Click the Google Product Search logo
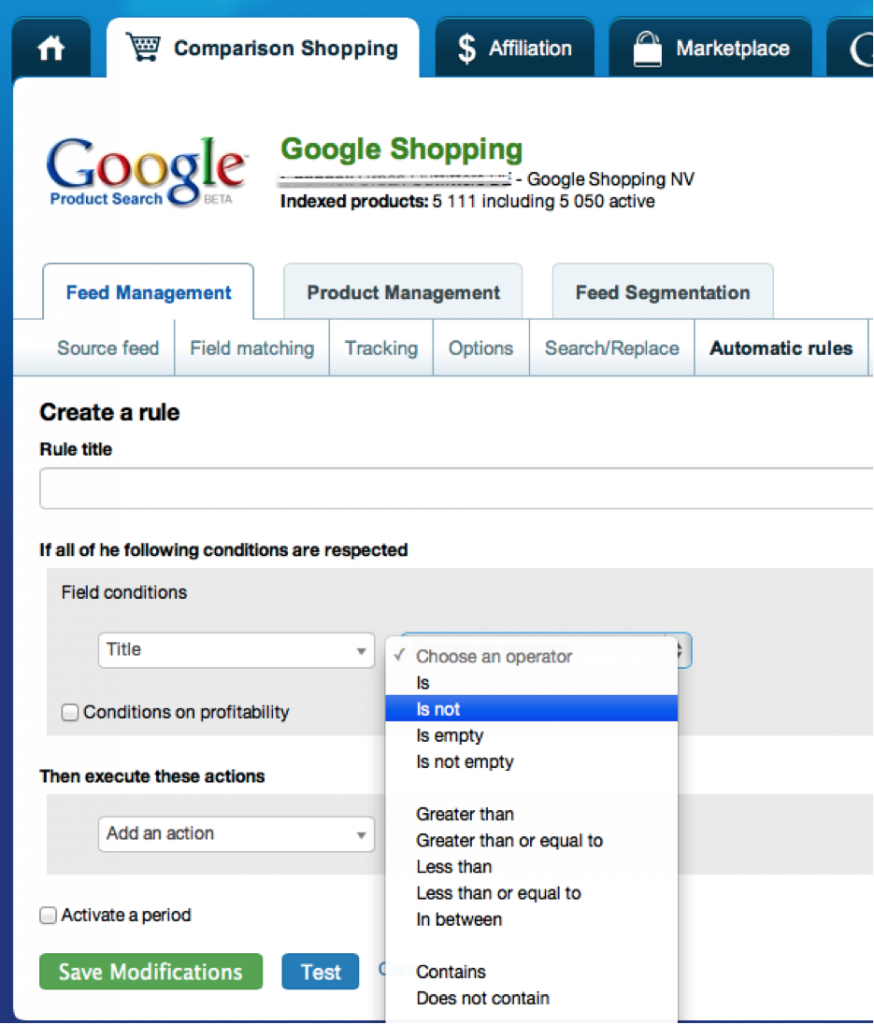Viewport: 874px width, 1024px height. (146, 172)
